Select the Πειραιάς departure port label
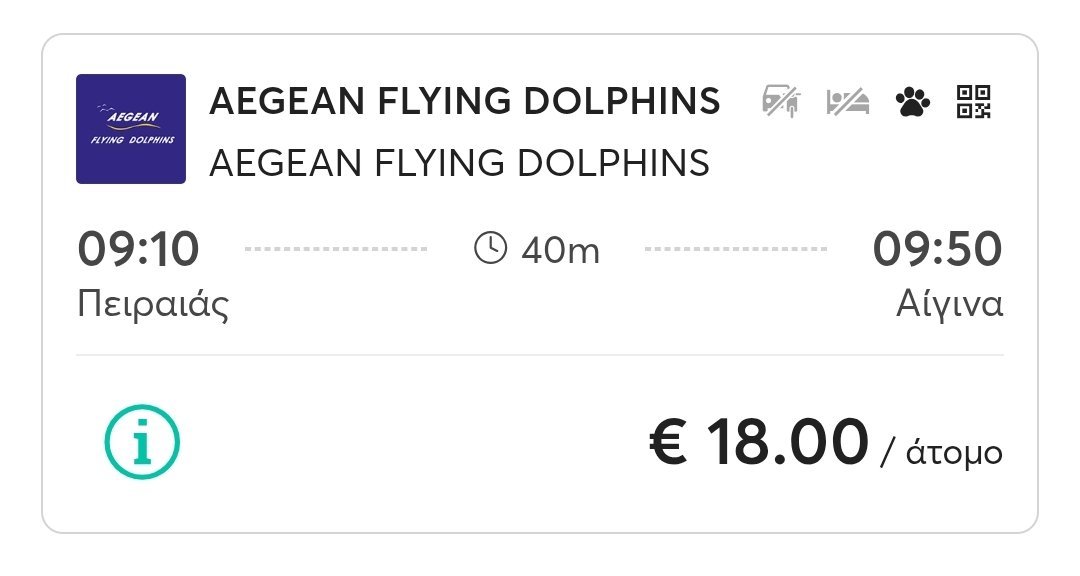This screenshot has width=1080, height=576. [x=153, y=304]
